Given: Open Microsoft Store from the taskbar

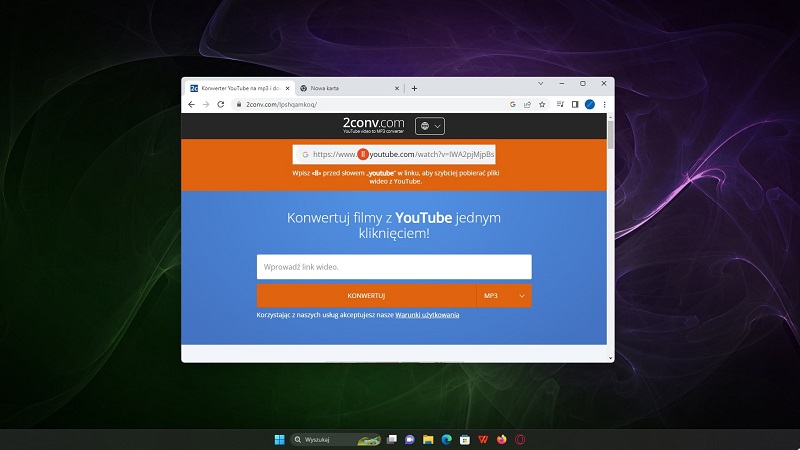Looking at the screenshot, I should [465, 439].
